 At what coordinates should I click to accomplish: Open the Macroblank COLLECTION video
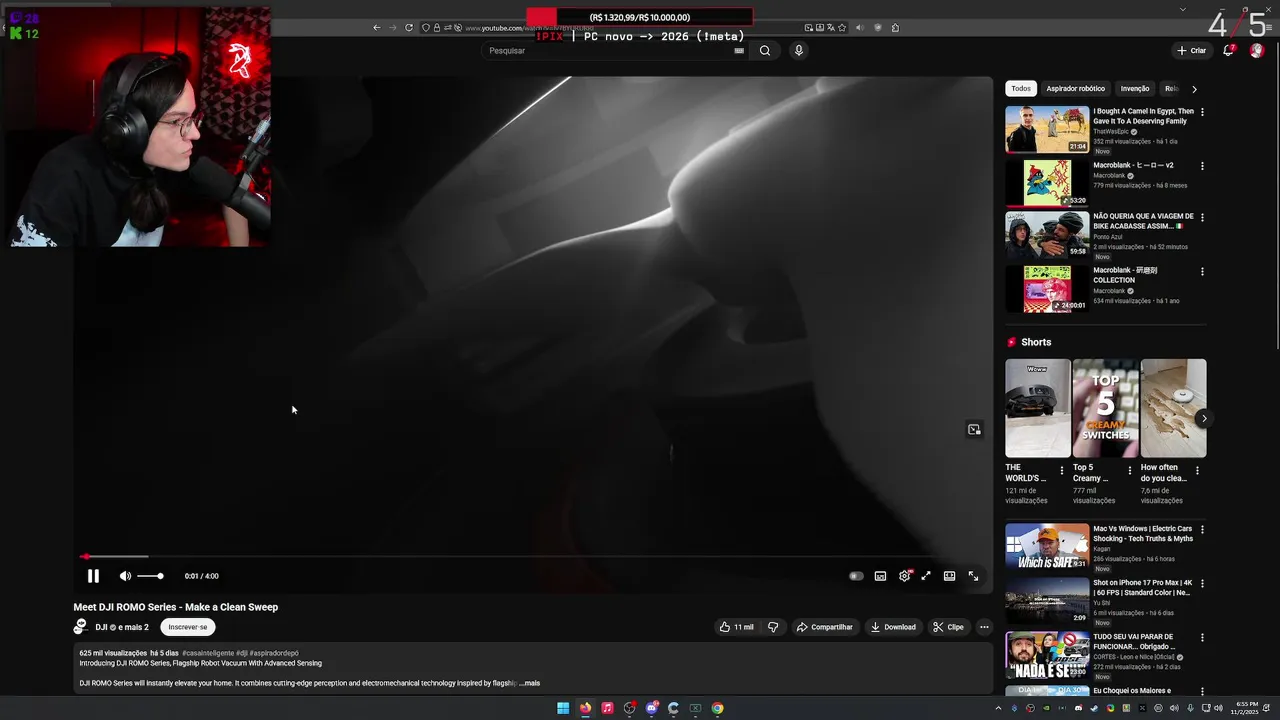(x=1047, y=289)
